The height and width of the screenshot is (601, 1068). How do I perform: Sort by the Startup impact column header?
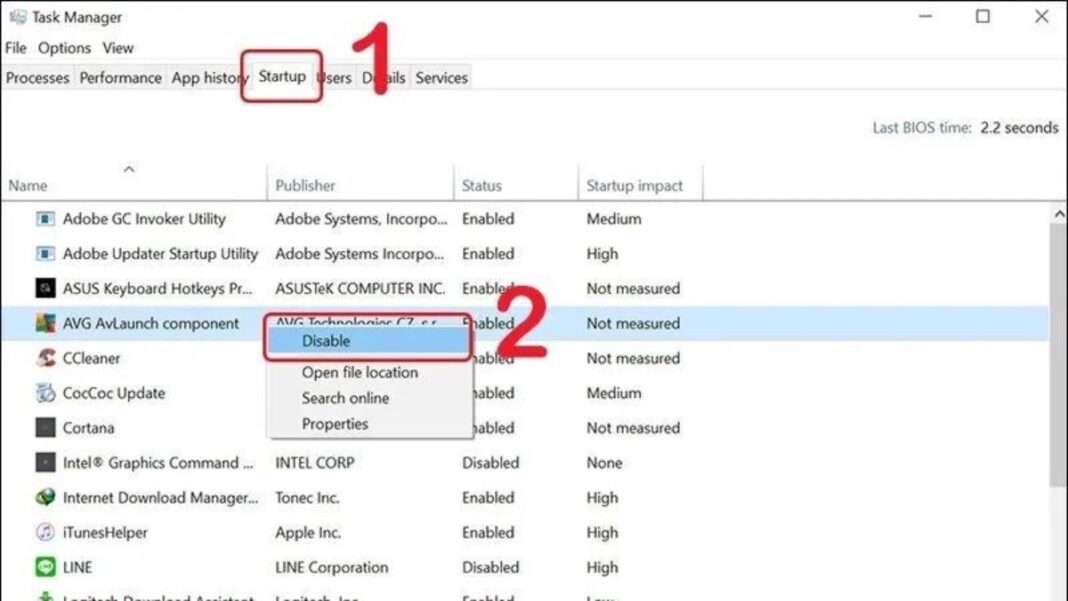pos(640,185)
